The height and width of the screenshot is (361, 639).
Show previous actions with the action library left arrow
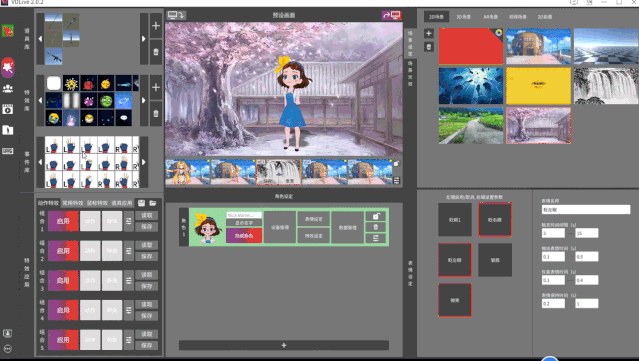tap(40, 162)
